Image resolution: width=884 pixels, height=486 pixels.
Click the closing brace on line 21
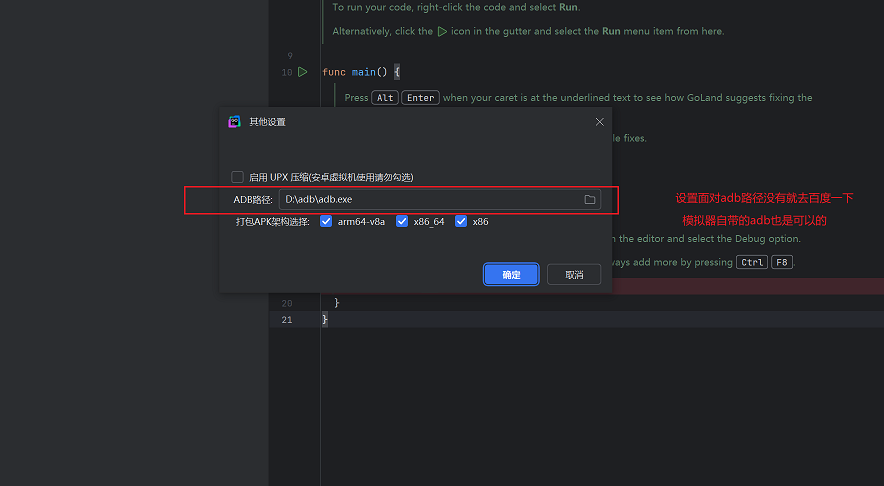click(325, 320)
